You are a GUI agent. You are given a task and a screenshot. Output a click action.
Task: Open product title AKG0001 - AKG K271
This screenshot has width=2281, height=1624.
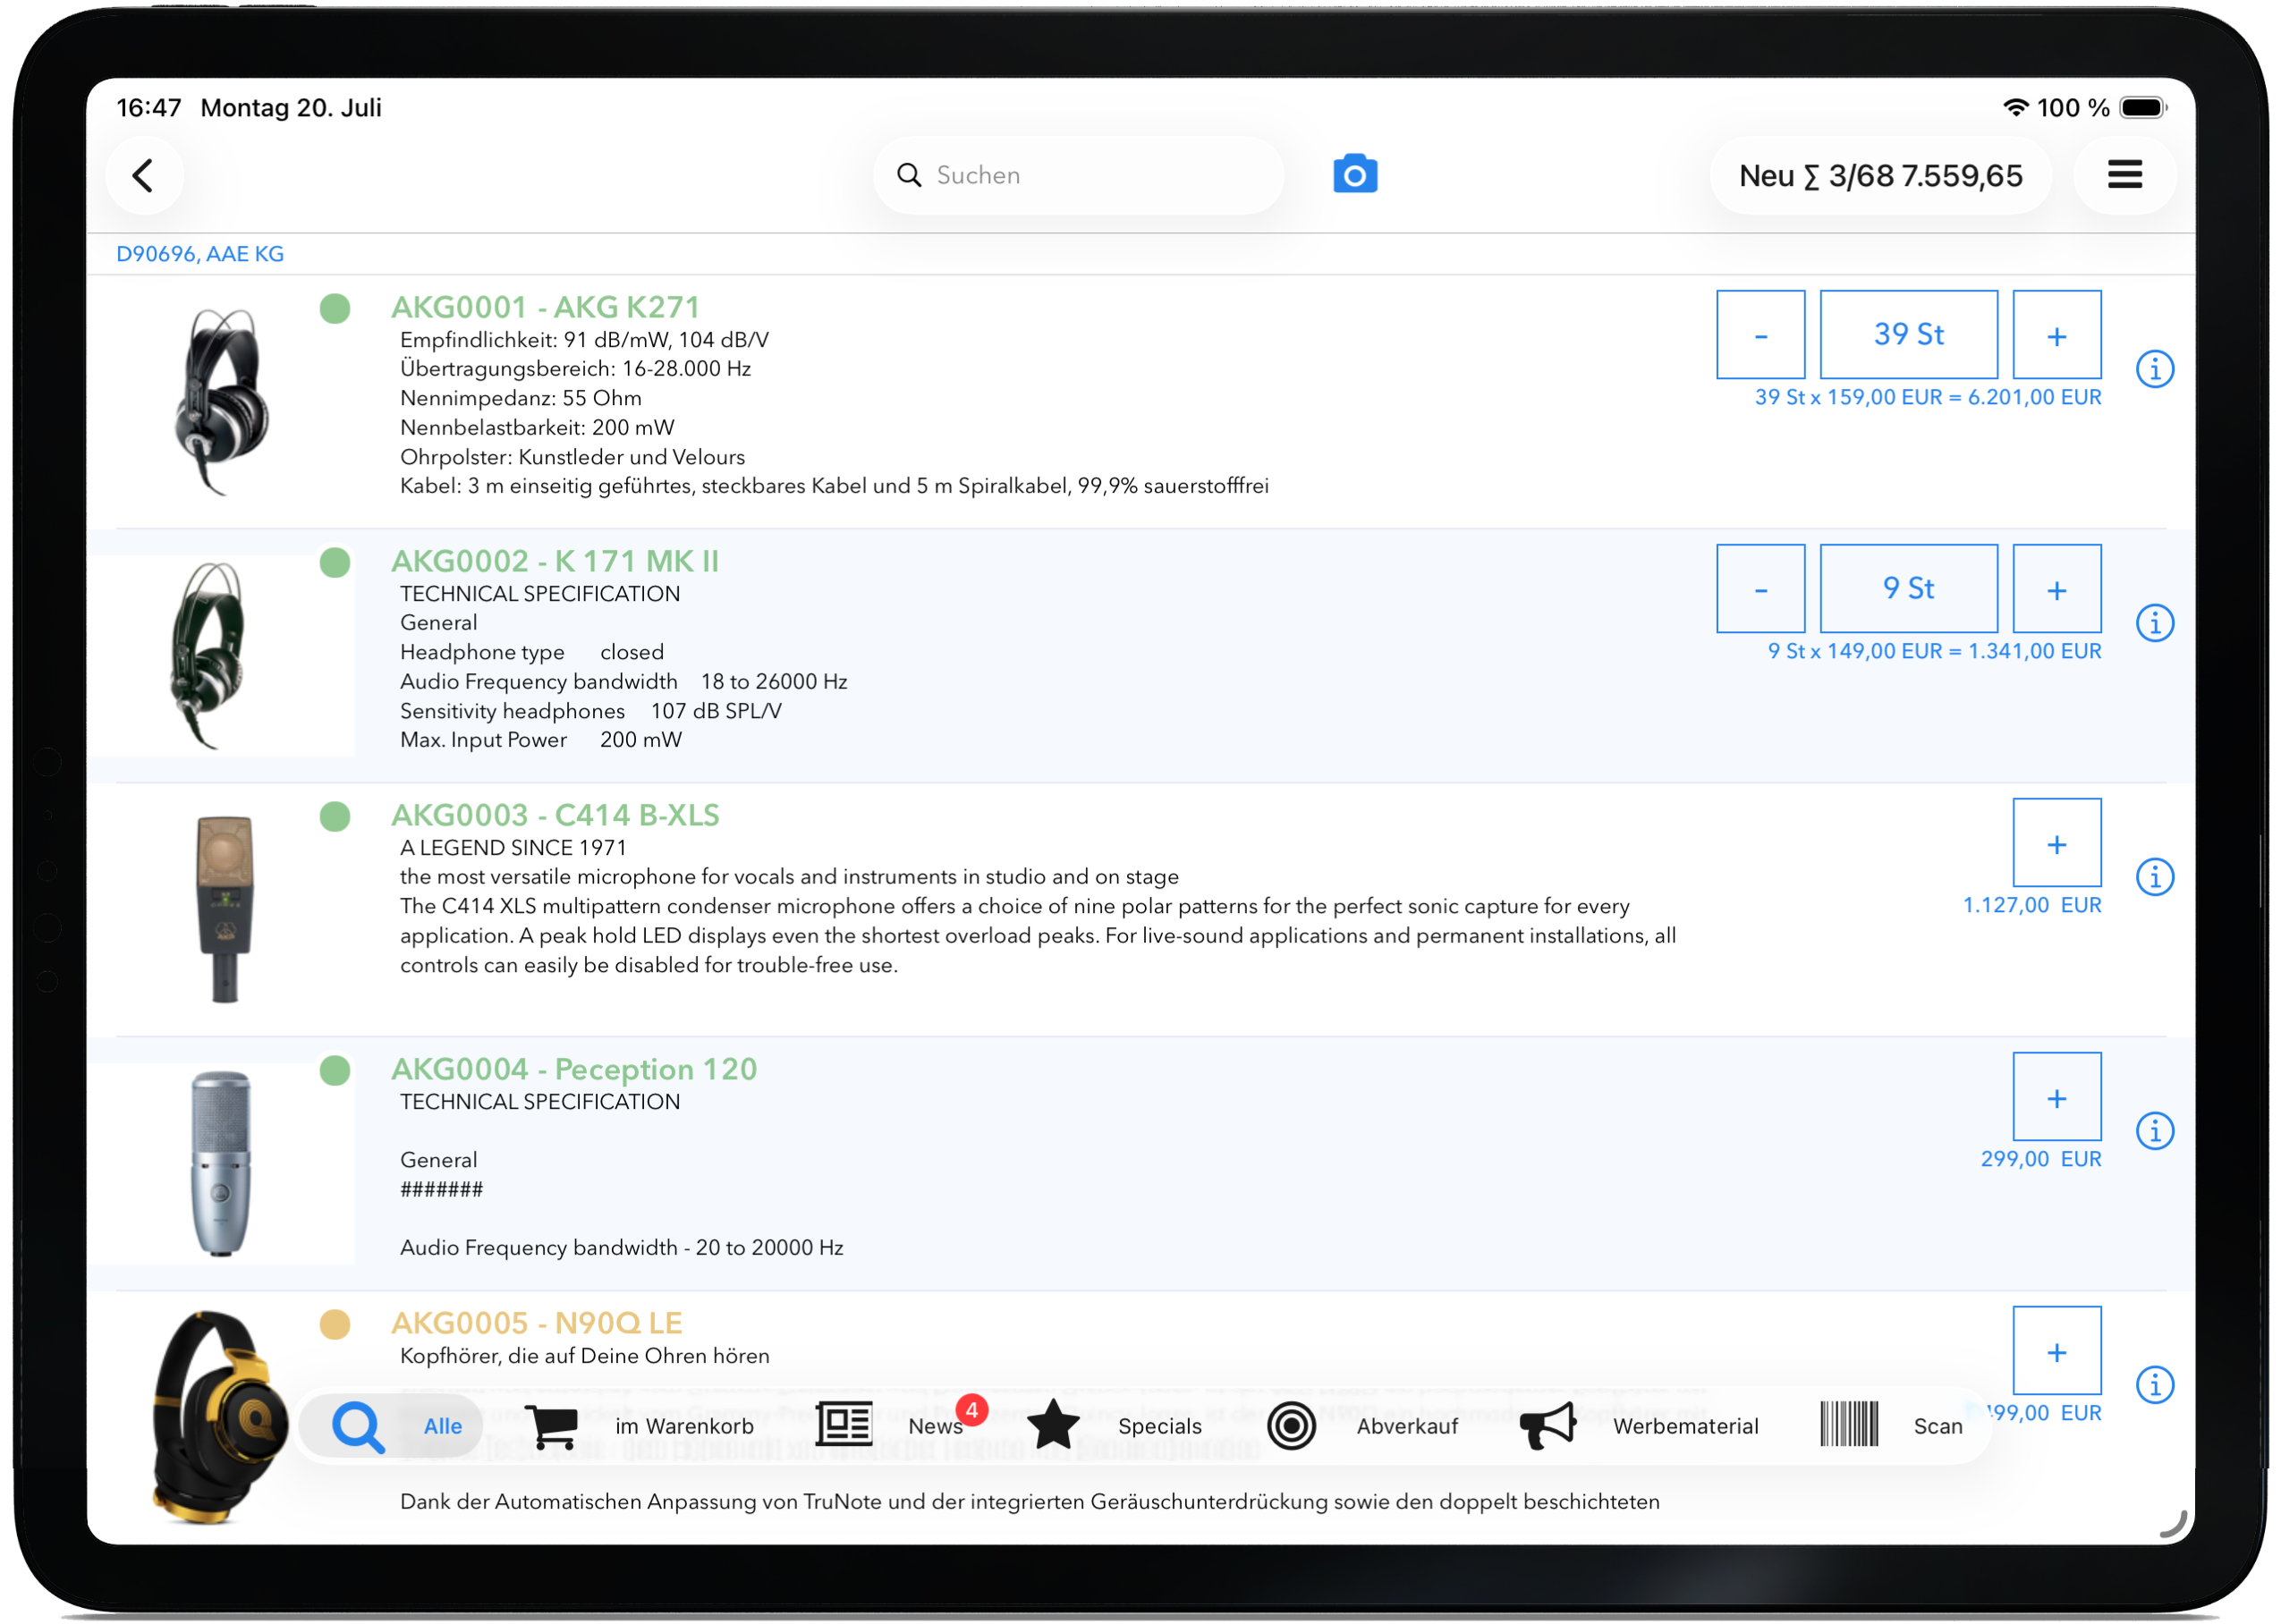coord(545,307)
